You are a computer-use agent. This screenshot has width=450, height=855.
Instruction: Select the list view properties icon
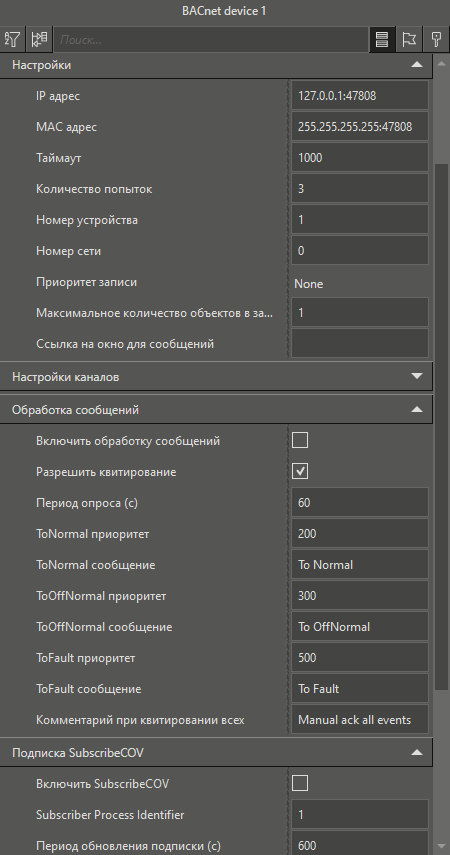pos(382,39)
